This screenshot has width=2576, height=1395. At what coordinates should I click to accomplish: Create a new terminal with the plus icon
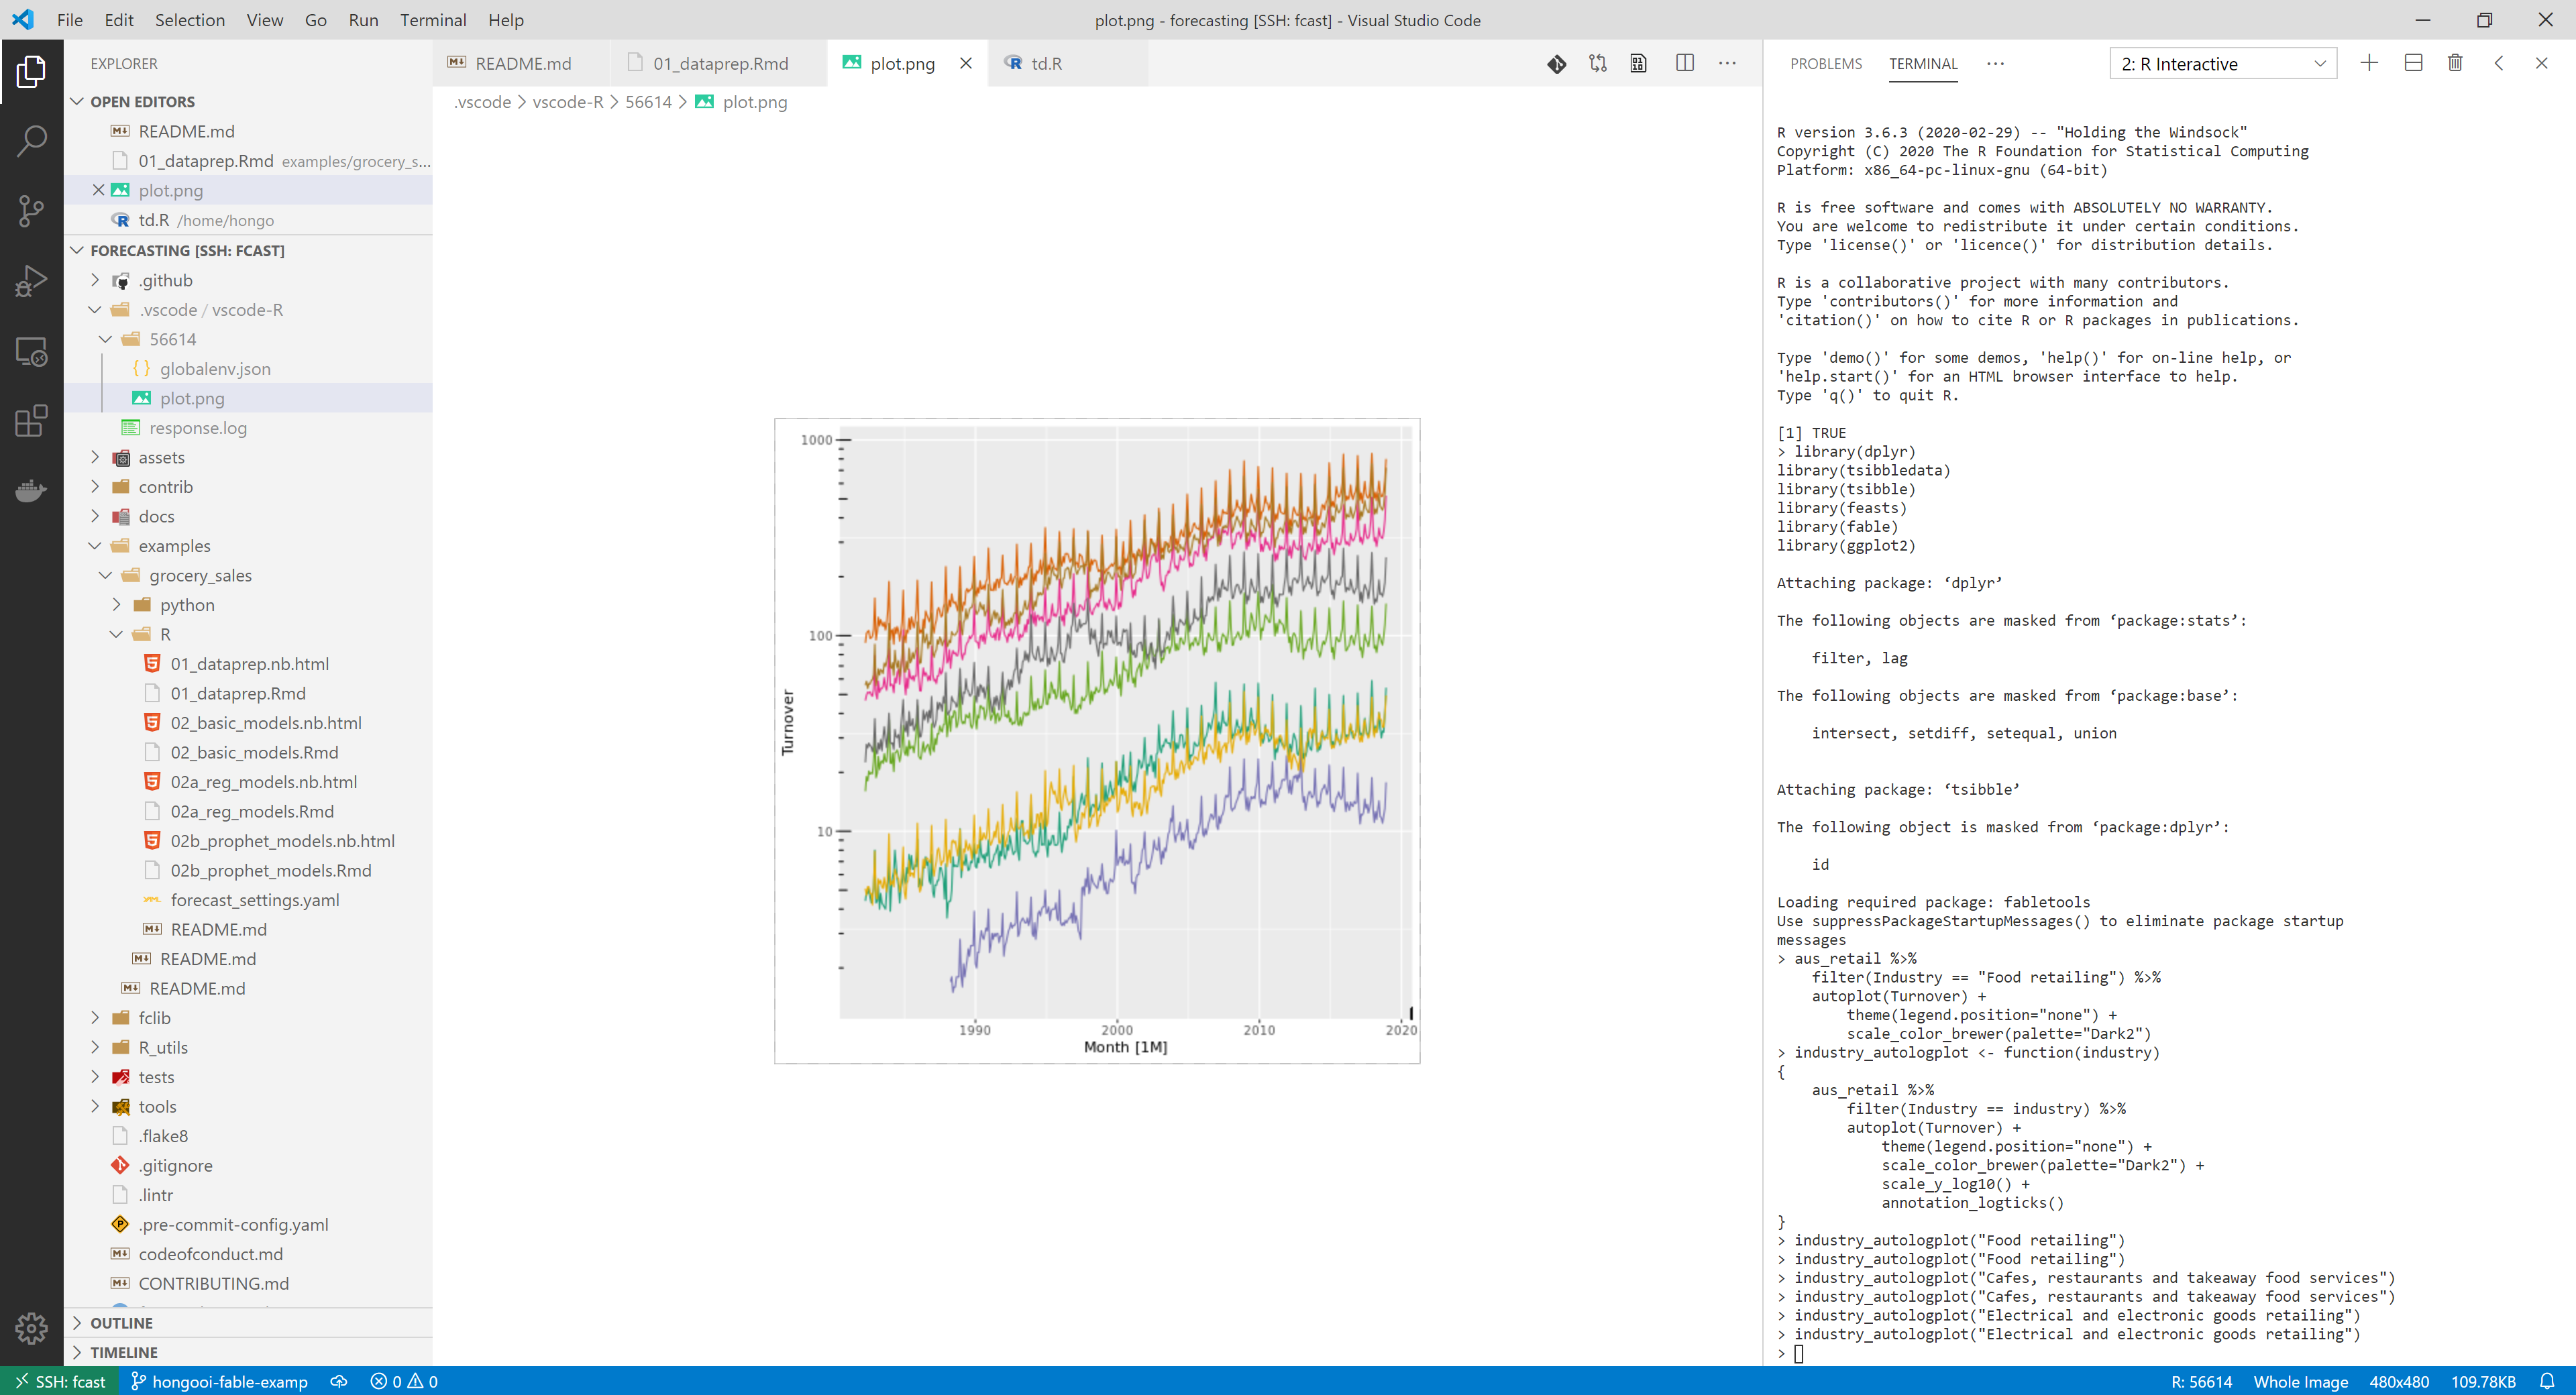coord(2369,63)
